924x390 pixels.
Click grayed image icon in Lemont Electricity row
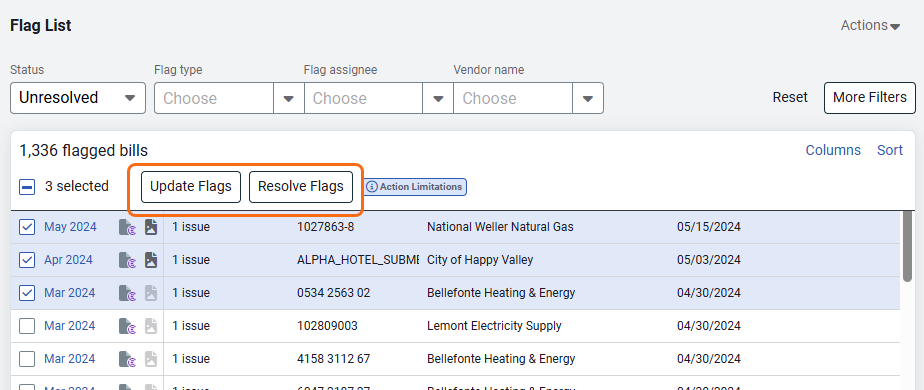click(151, 326)
